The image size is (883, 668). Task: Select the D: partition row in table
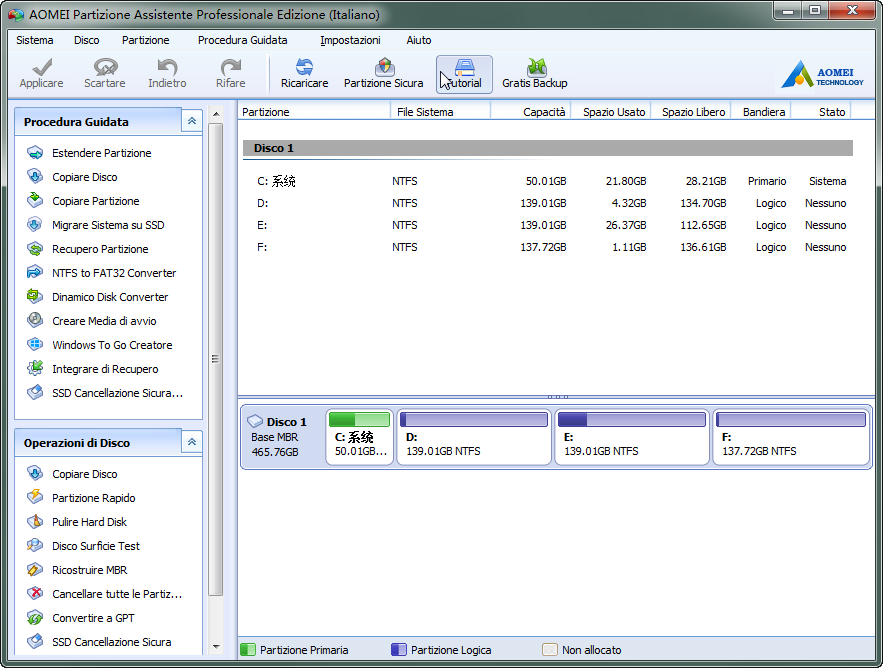point(548,203)
